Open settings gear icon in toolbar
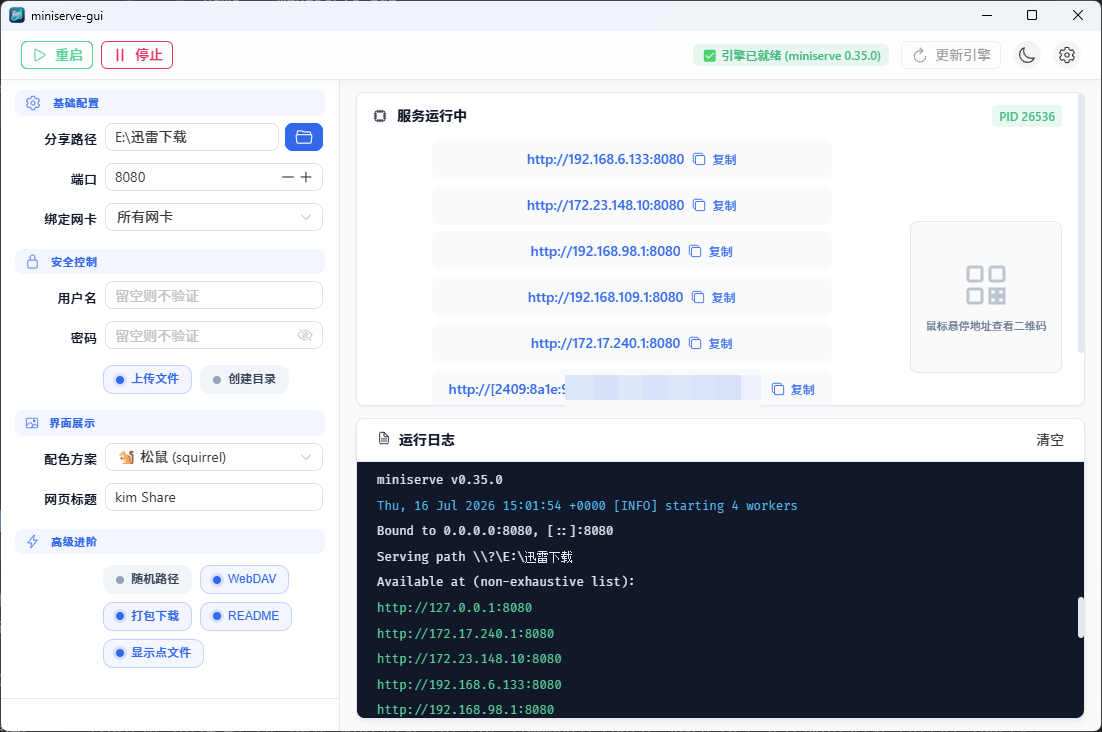 click(1067, 55)
